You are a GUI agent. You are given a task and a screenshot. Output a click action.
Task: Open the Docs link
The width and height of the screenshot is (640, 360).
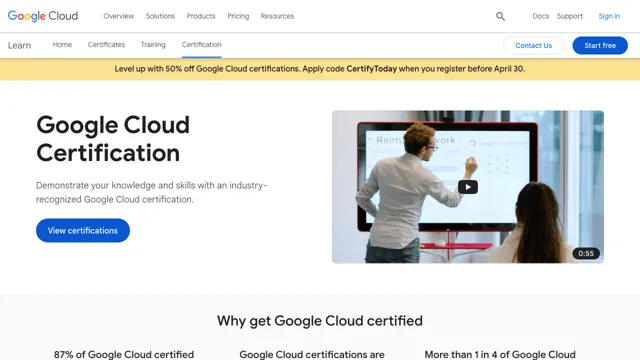click(540, 16)
